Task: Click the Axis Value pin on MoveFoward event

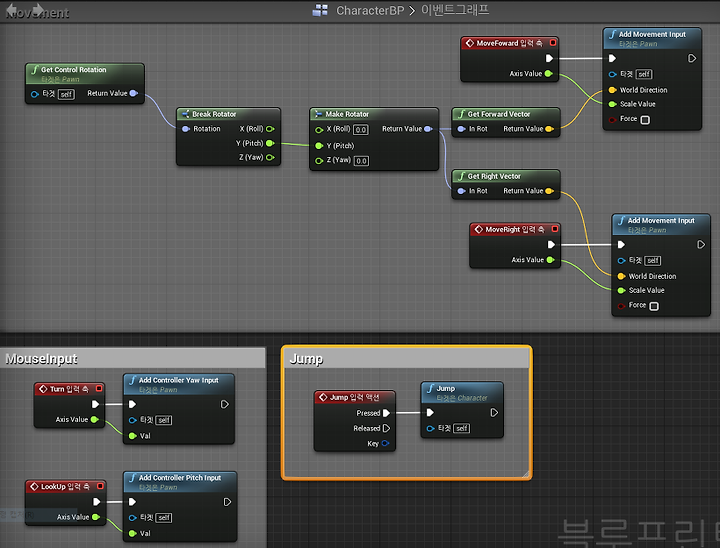Action: [548, 73]
